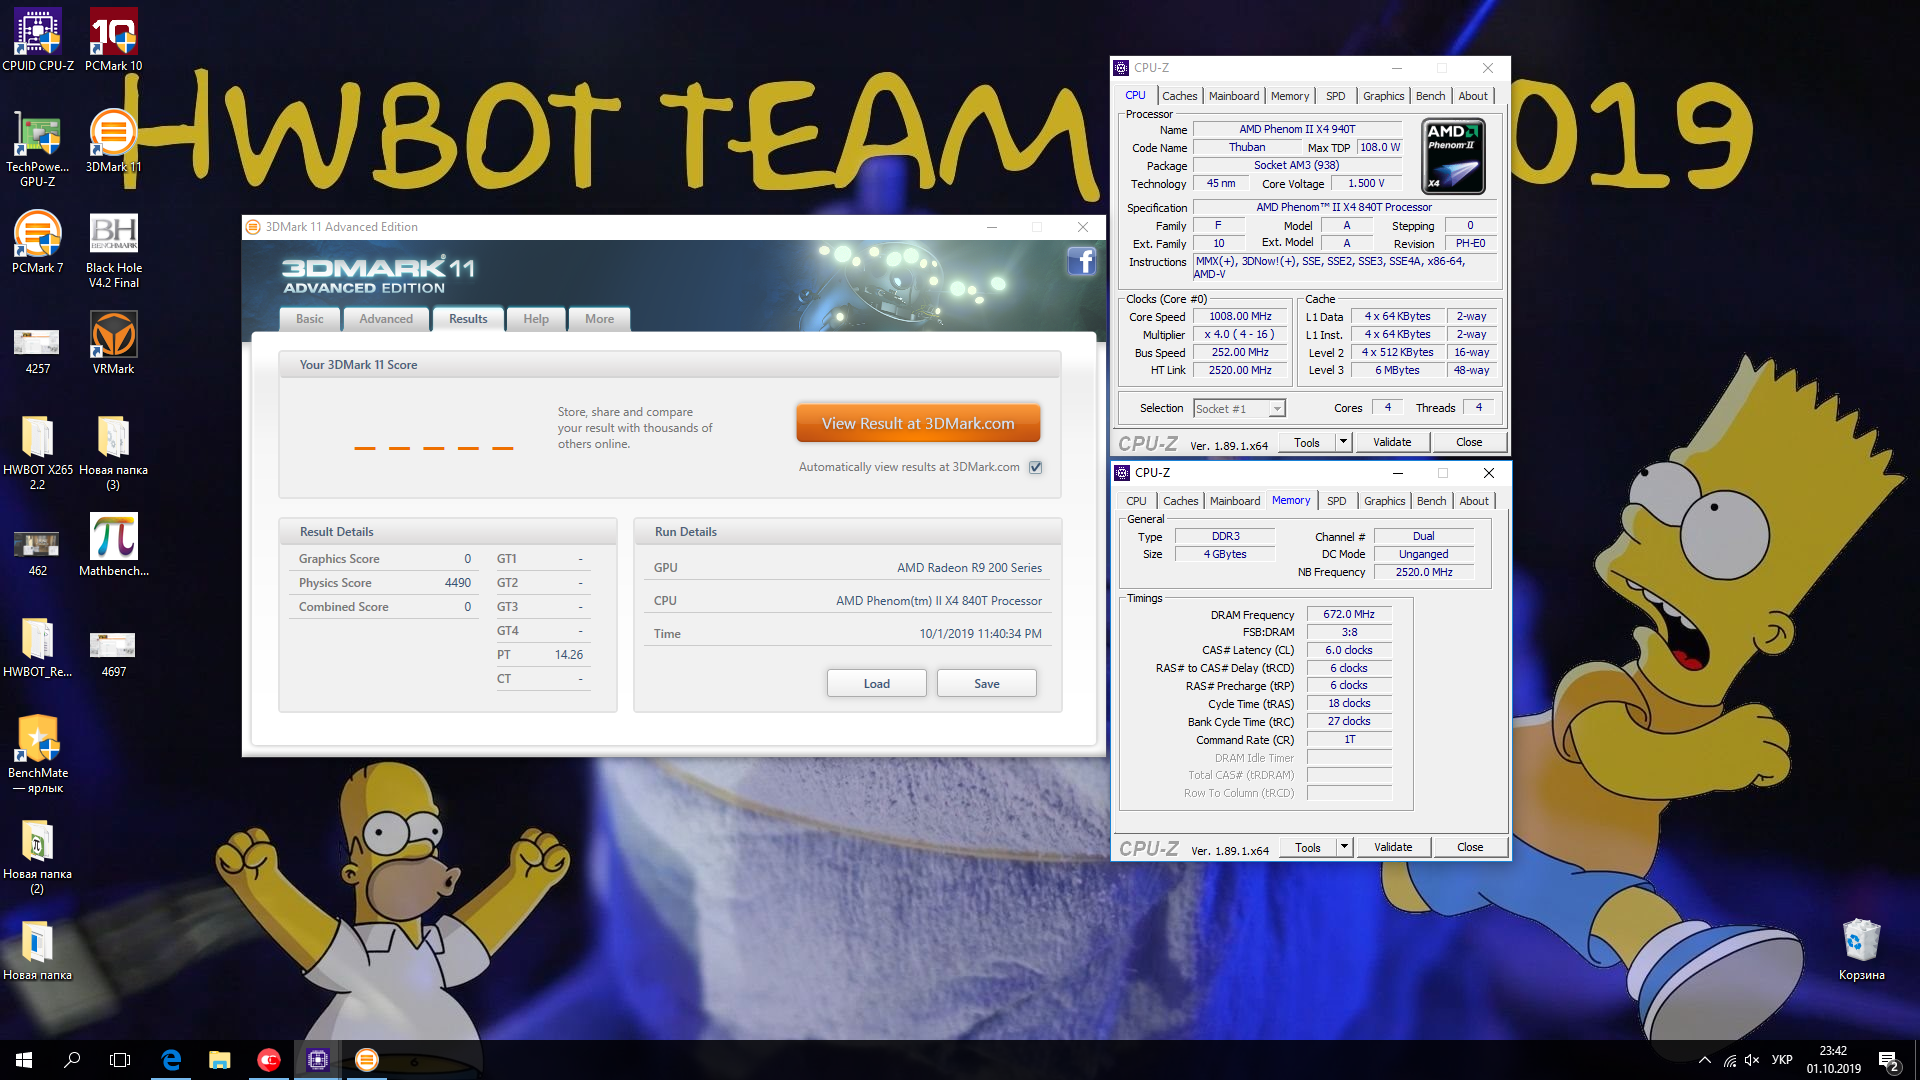
Task: Click View Result at 3DMark.com button
Action: point(918,423)
